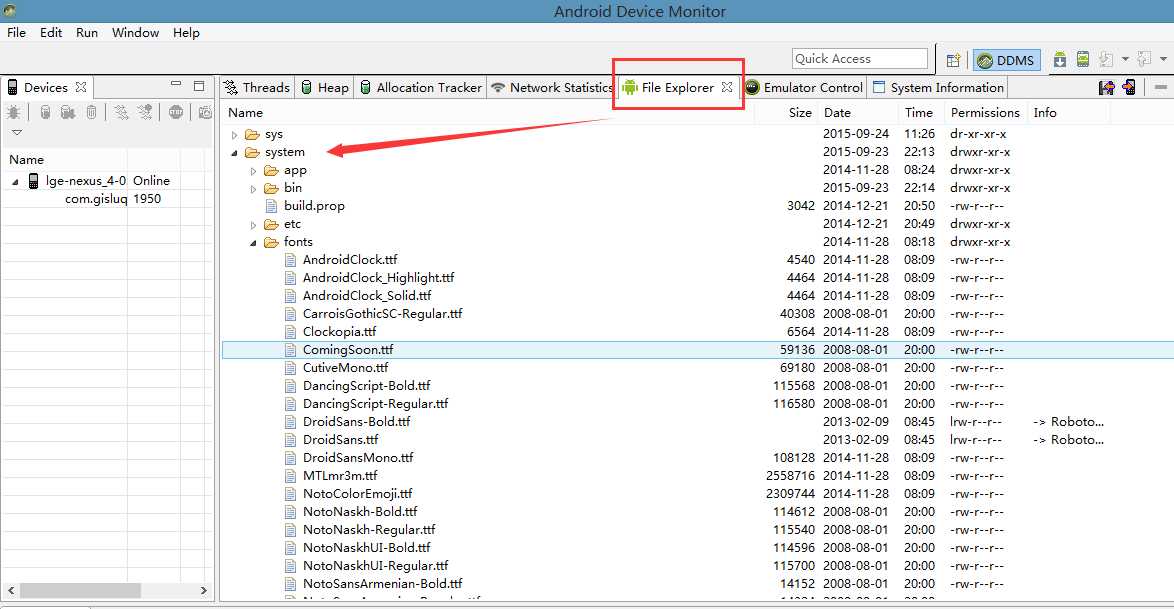Click the Permissions column header
The image size is (1174, 609).
click(985, 112)
